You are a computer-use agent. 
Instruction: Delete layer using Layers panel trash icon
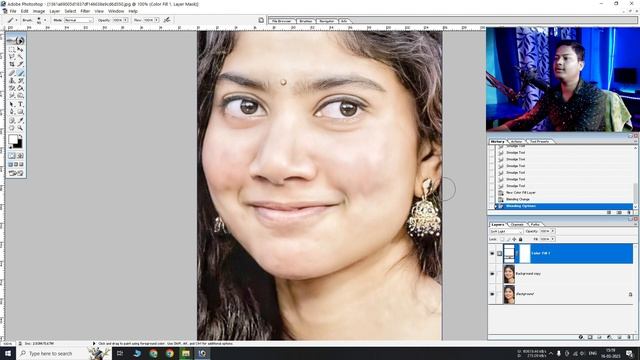(x=629, y=337)
